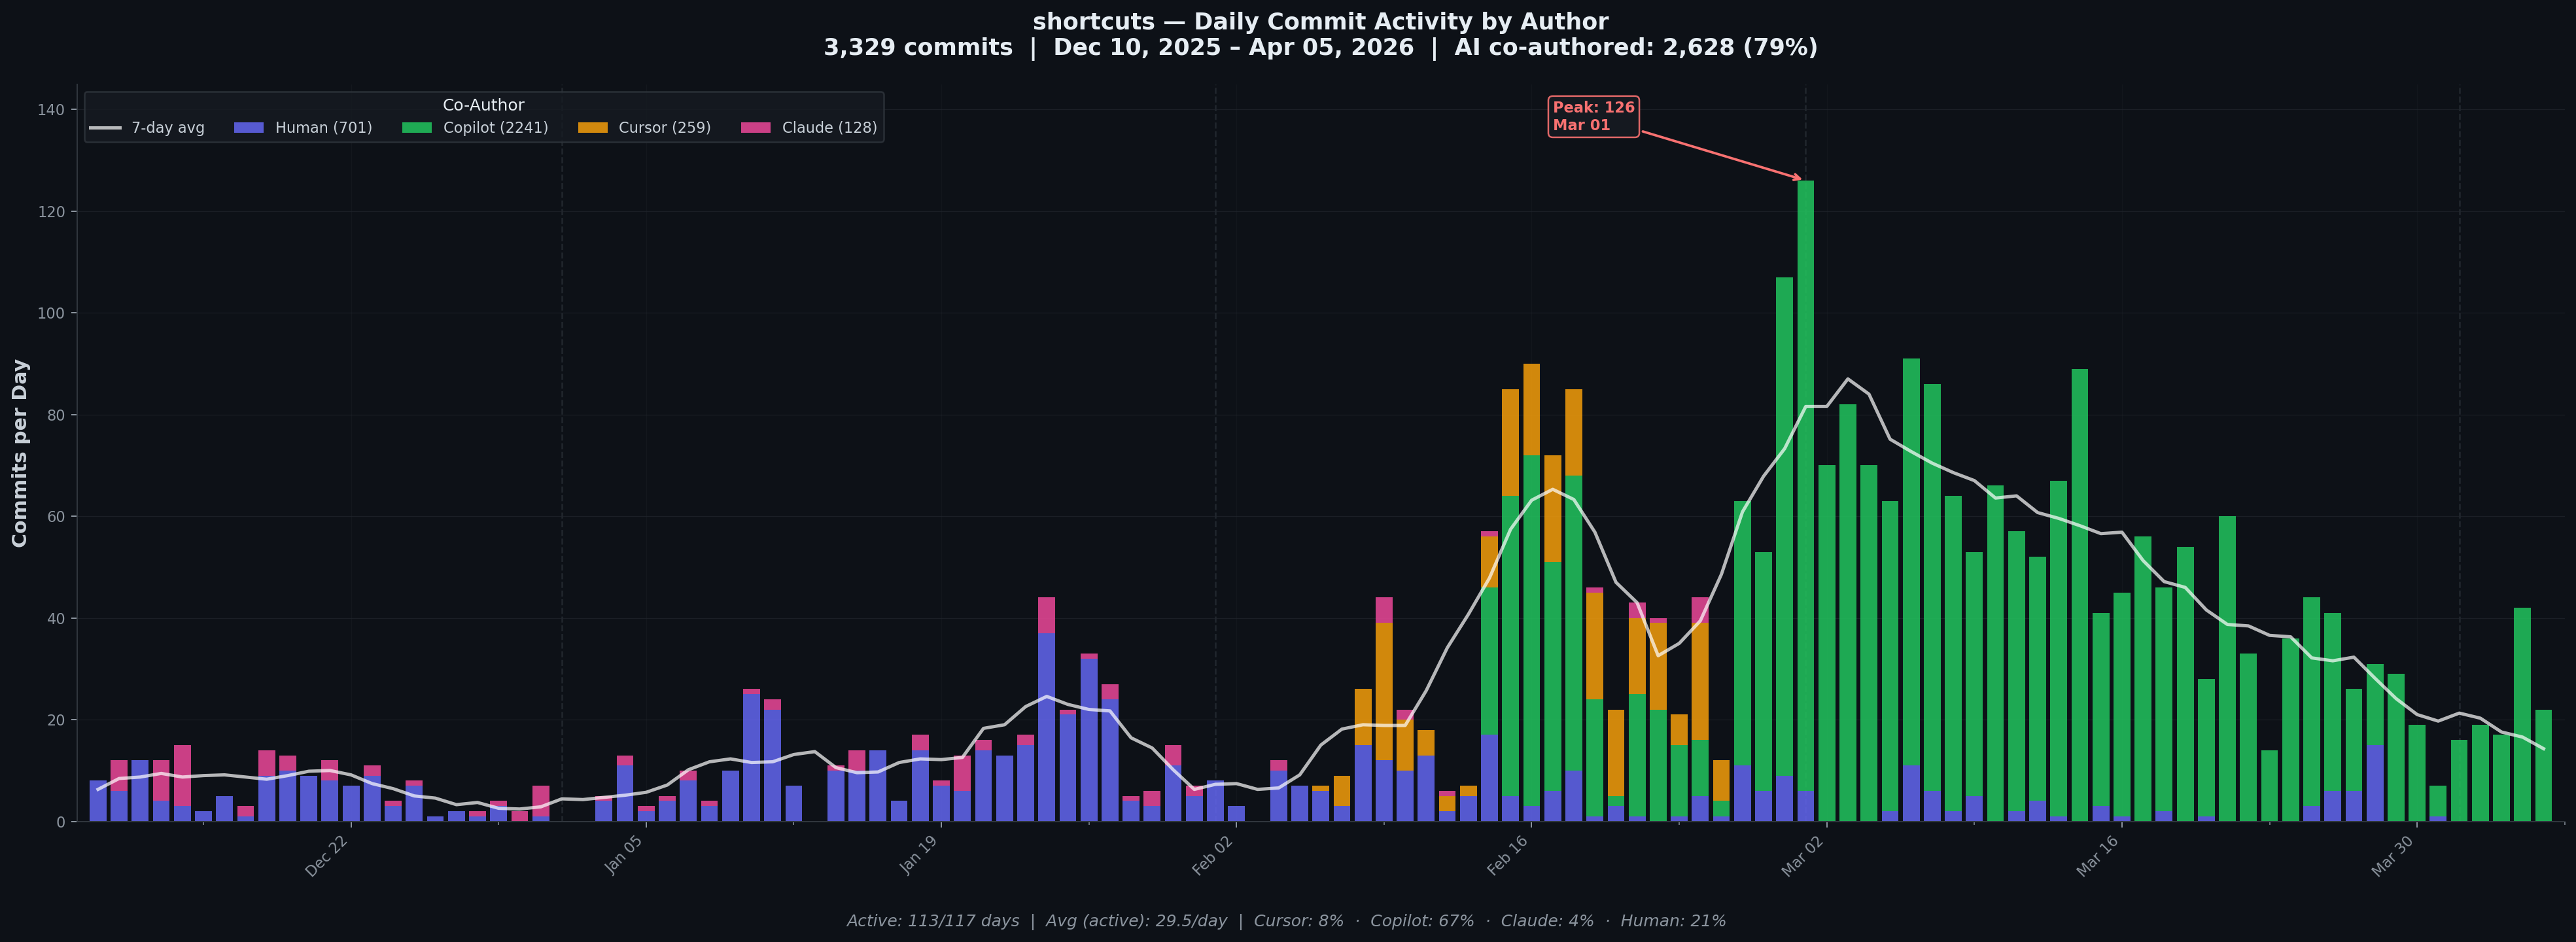Click the 'Avg (active): 29.5/day' footer stat
The image size is (2576, 942).
(1137, 921)
